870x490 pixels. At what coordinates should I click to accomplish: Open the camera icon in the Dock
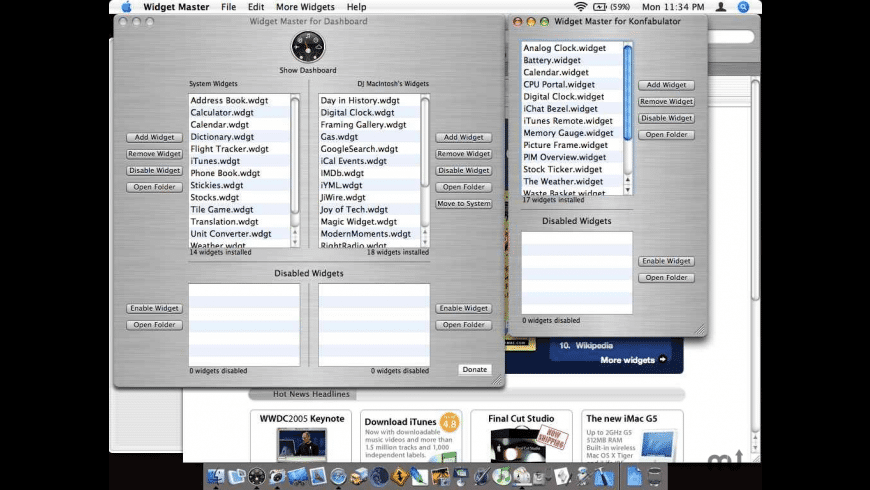(x=277, y=476)
